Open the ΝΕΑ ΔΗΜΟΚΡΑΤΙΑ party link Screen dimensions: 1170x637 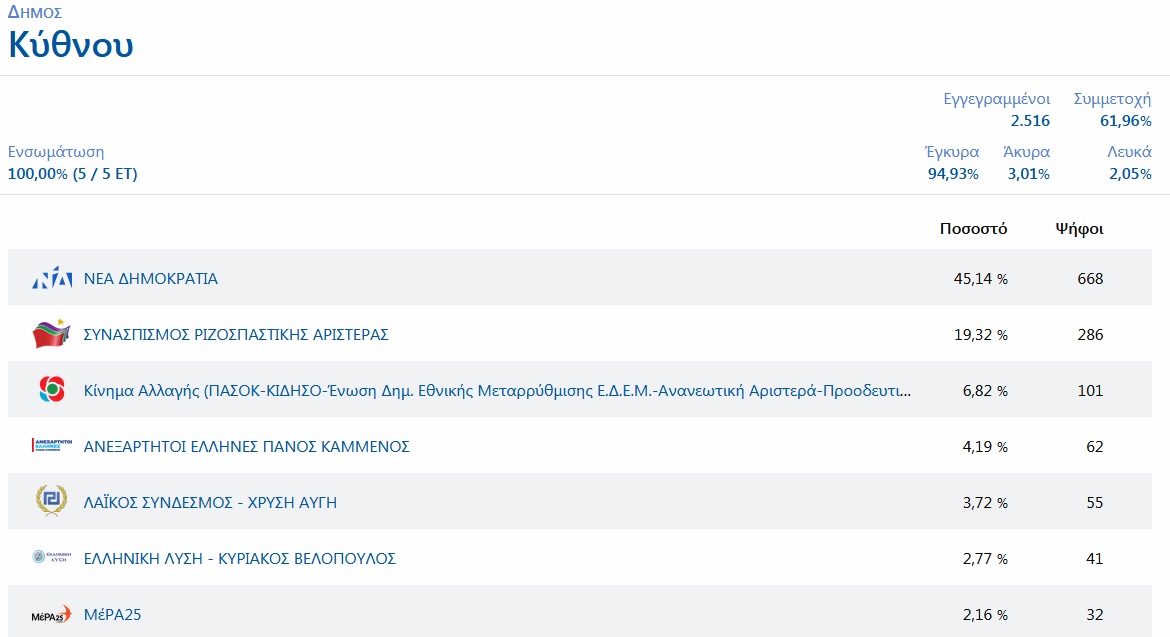150,279
